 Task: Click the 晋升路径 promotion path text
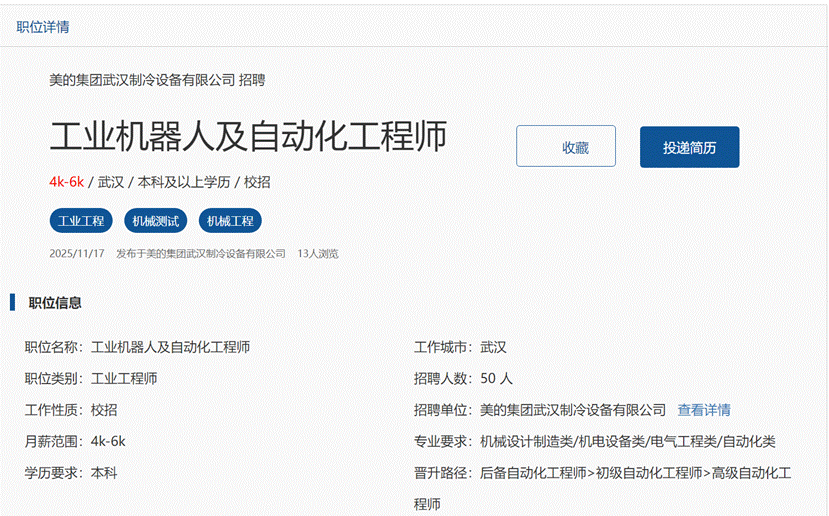[635, 472]
